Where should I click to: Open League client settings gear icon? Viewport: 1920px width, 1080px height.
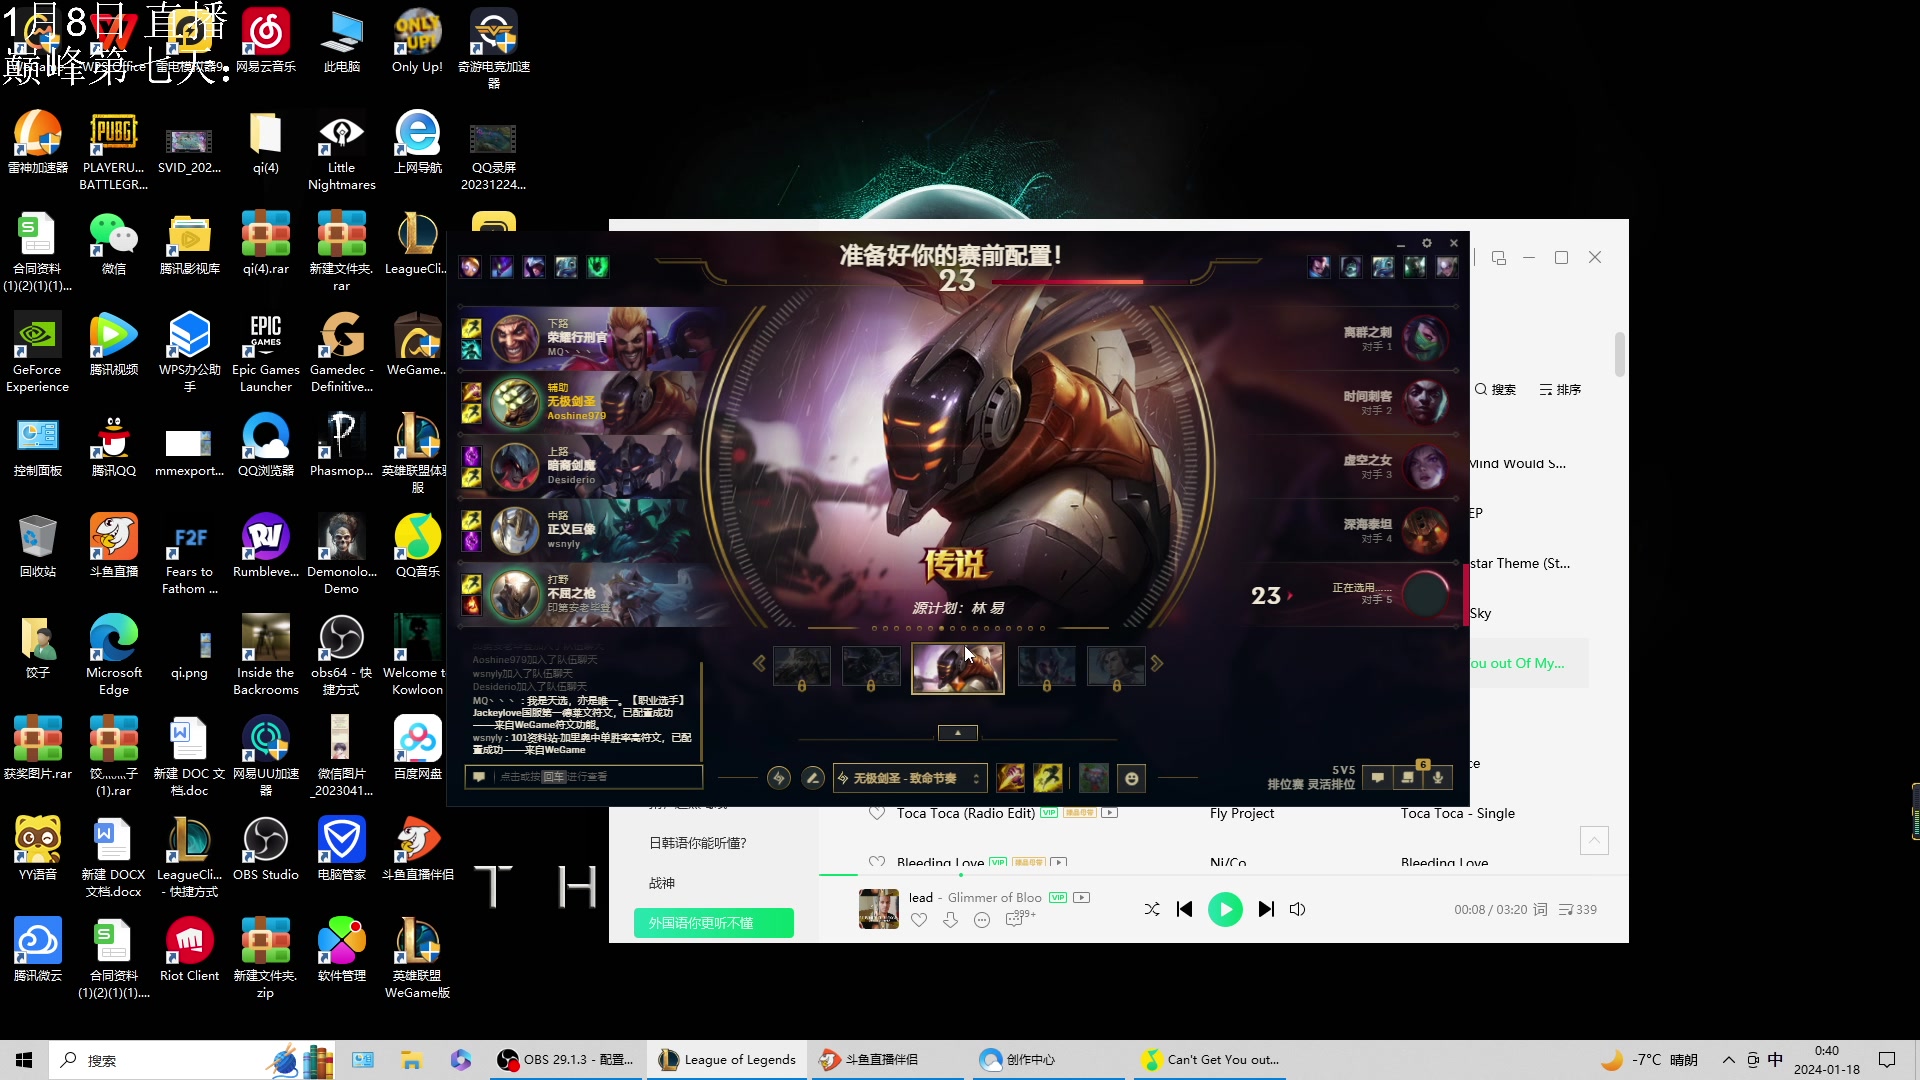[x=1427, y=243]
